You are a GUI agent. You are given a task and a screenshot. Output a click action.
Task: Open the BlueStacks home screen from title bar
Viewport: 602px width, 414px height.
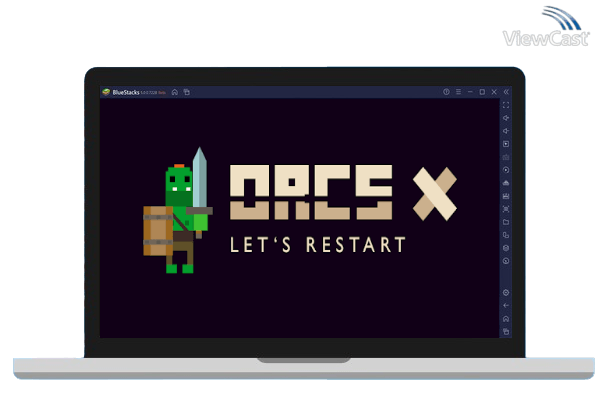[175, 92]
